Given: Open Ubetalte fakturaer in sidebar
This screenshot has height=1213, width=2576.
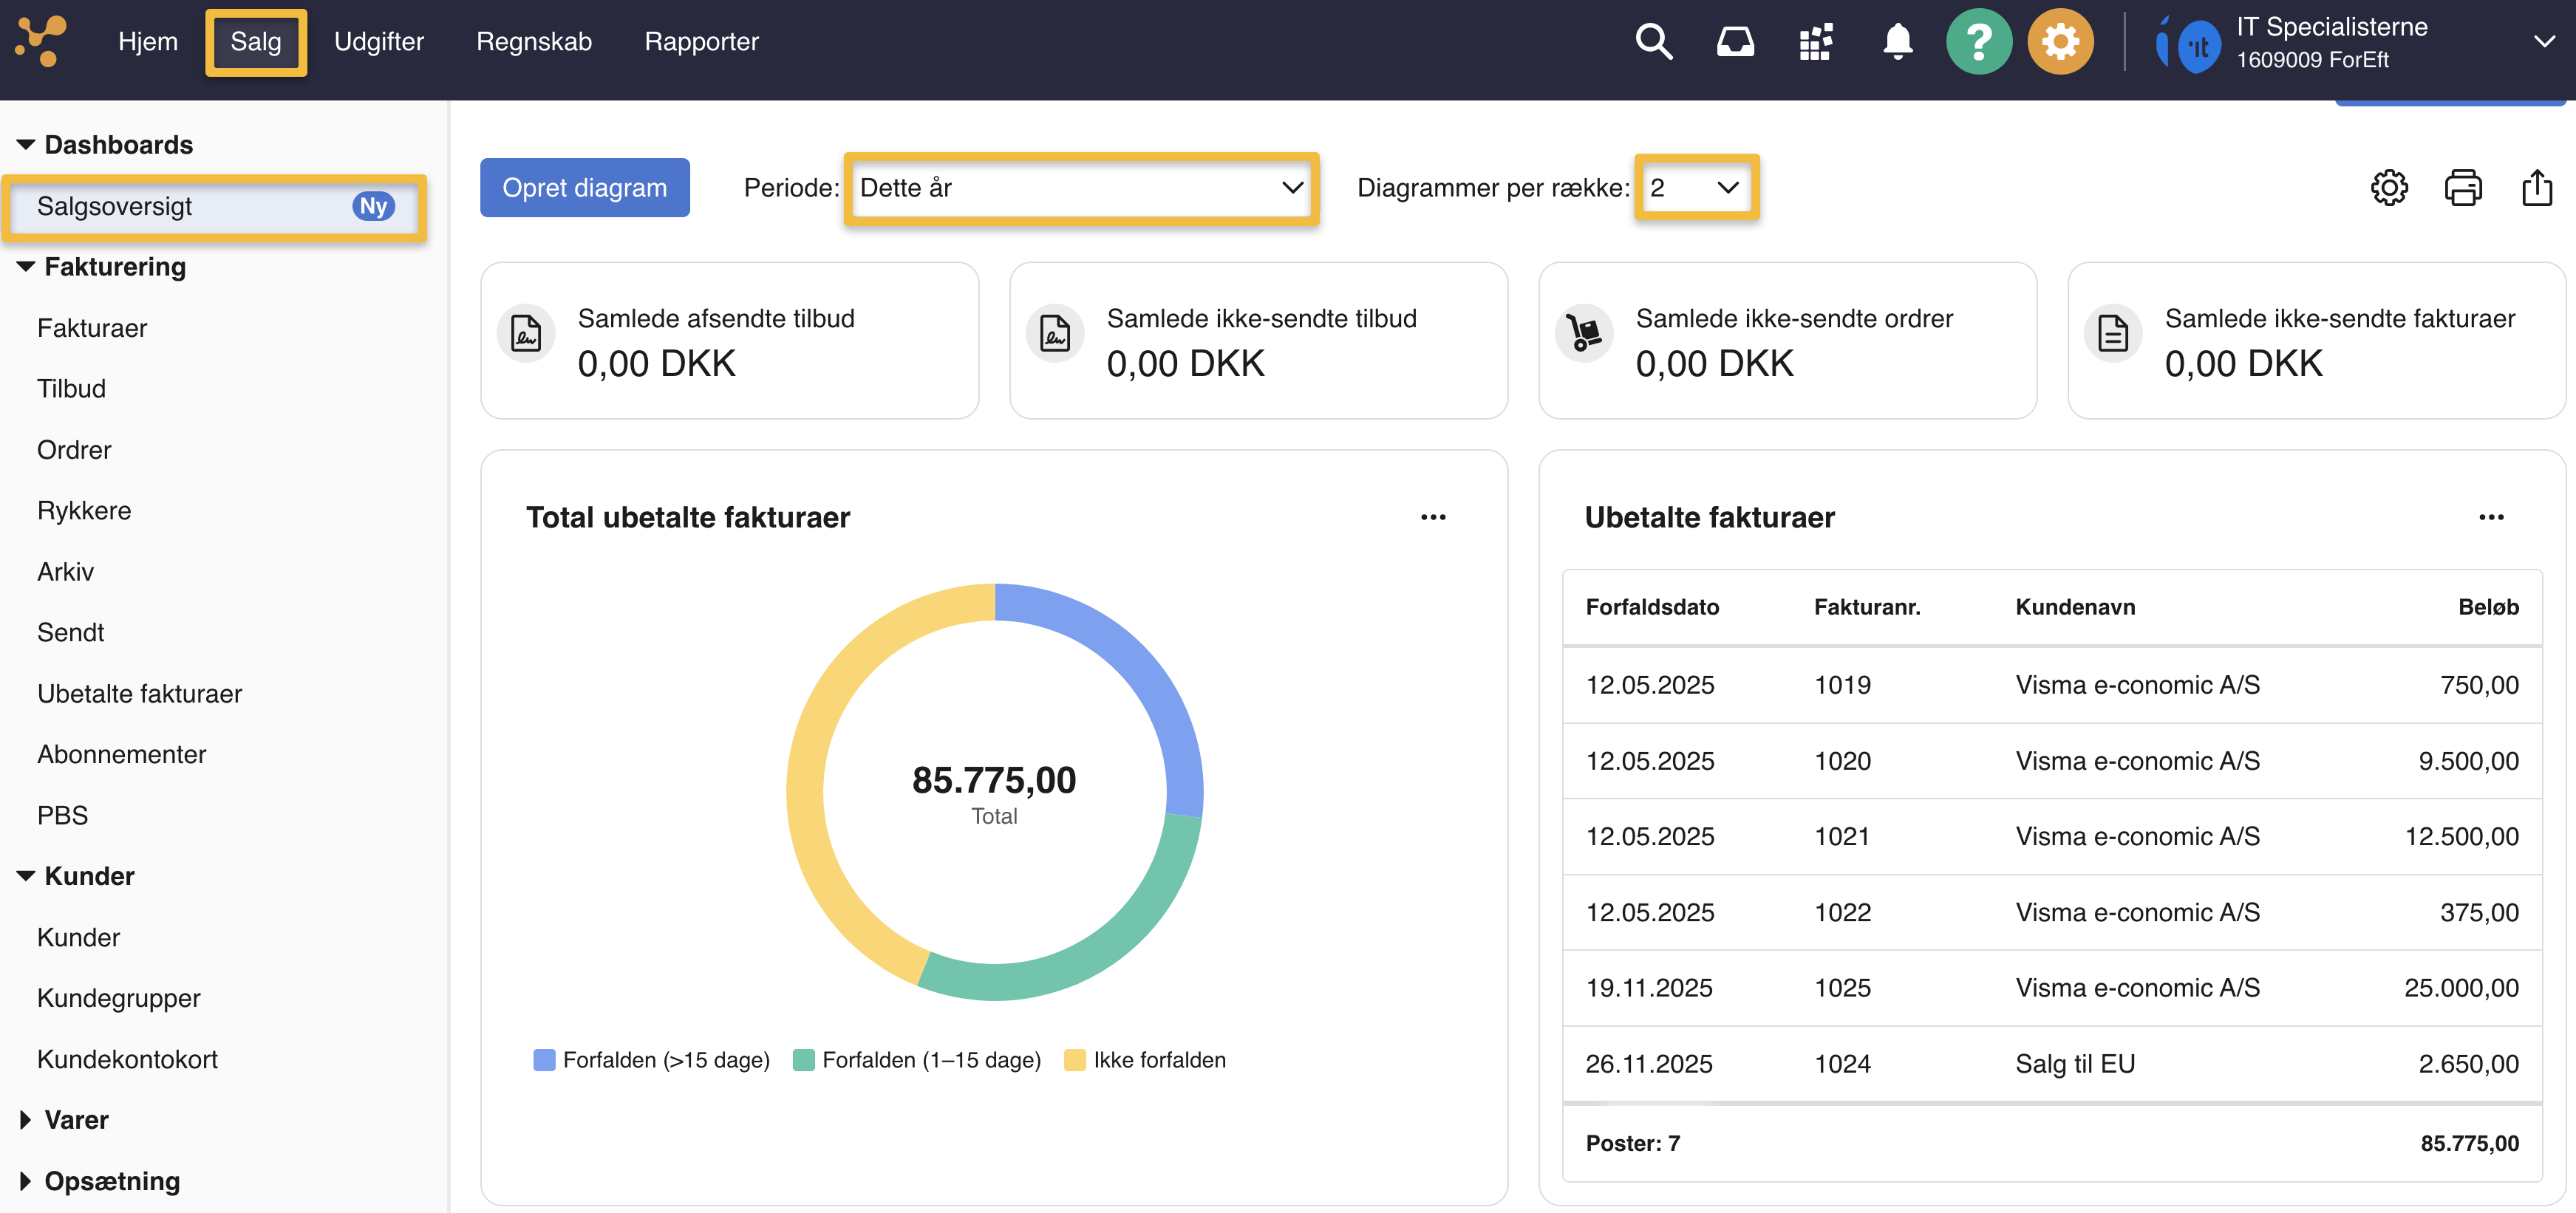Looking at the screenshot, I should click(x=139, y=694).
